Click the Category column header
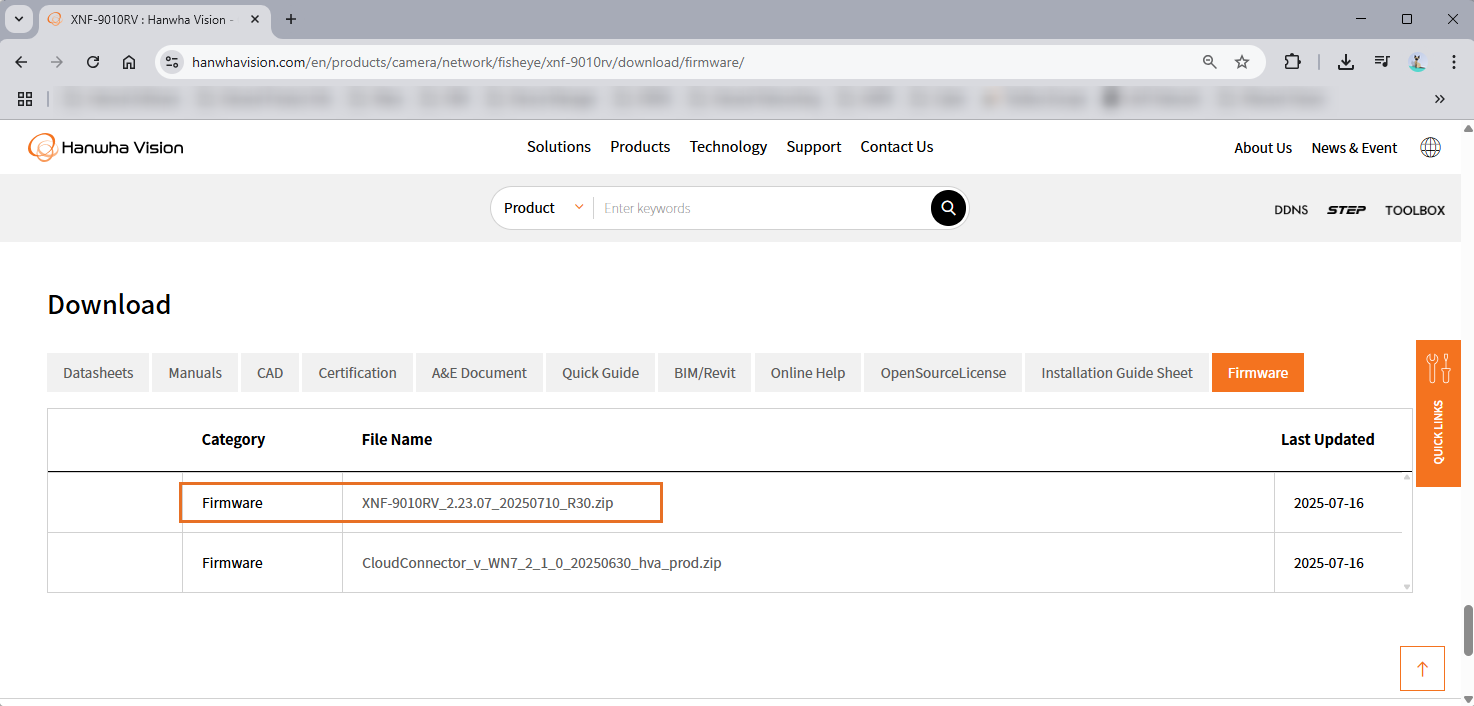 click(x=233, y=439)
